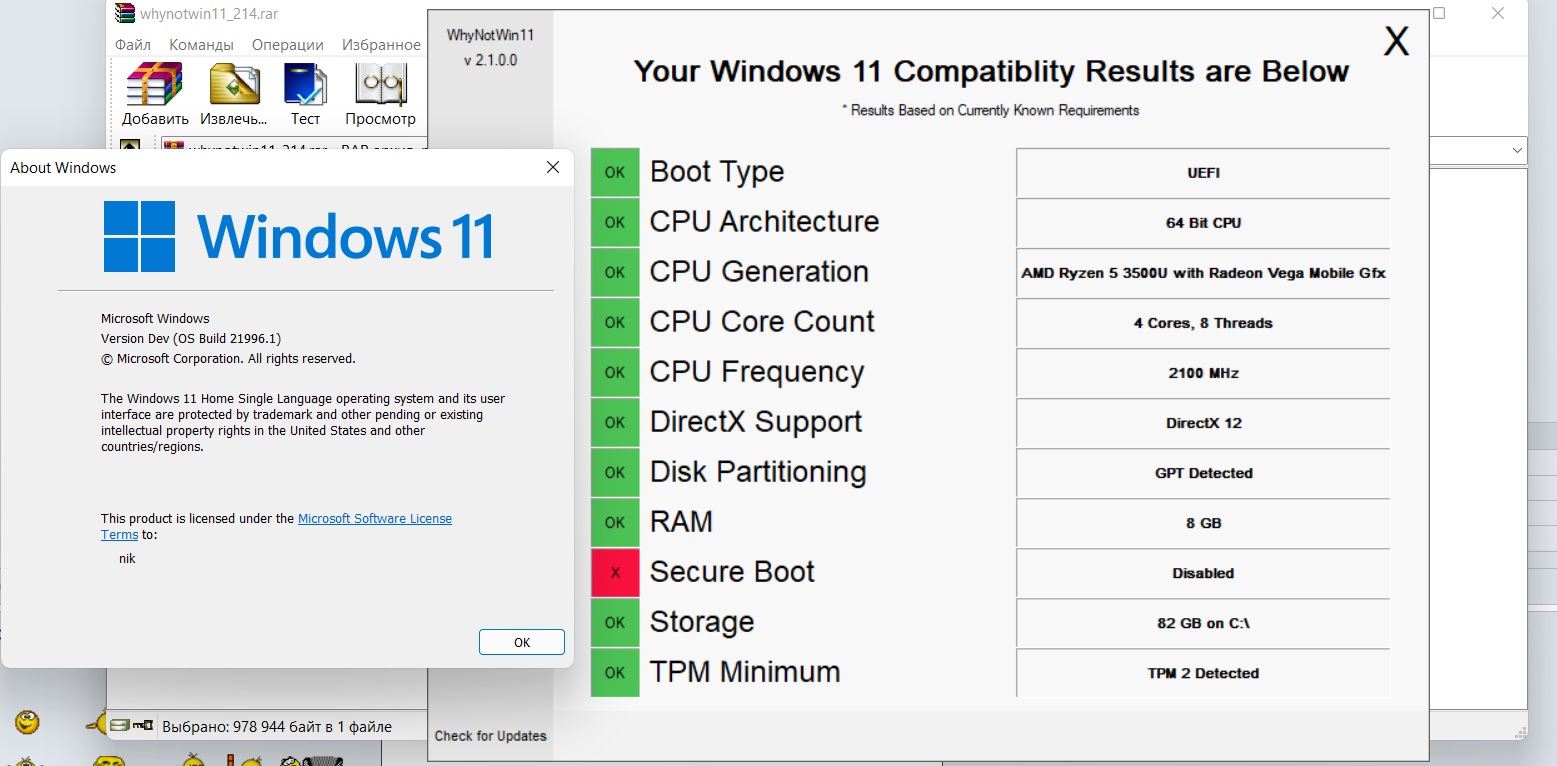Click the Disabled value for Secure Boot

coord(1203,573)
